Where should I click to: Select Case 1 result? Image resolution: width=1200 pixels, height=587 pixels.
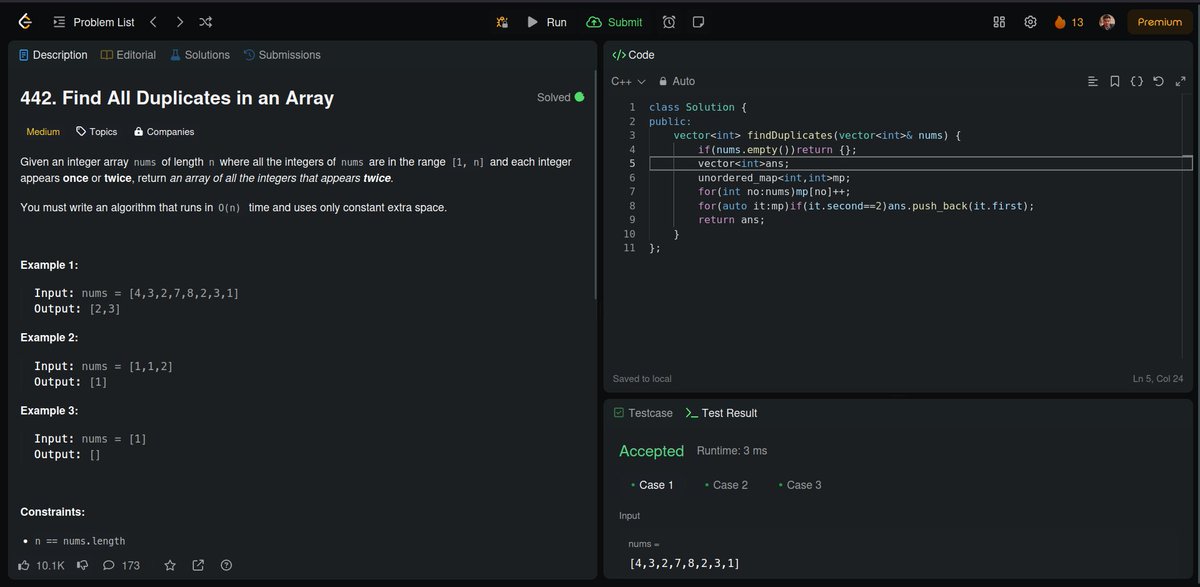point(652,485)
